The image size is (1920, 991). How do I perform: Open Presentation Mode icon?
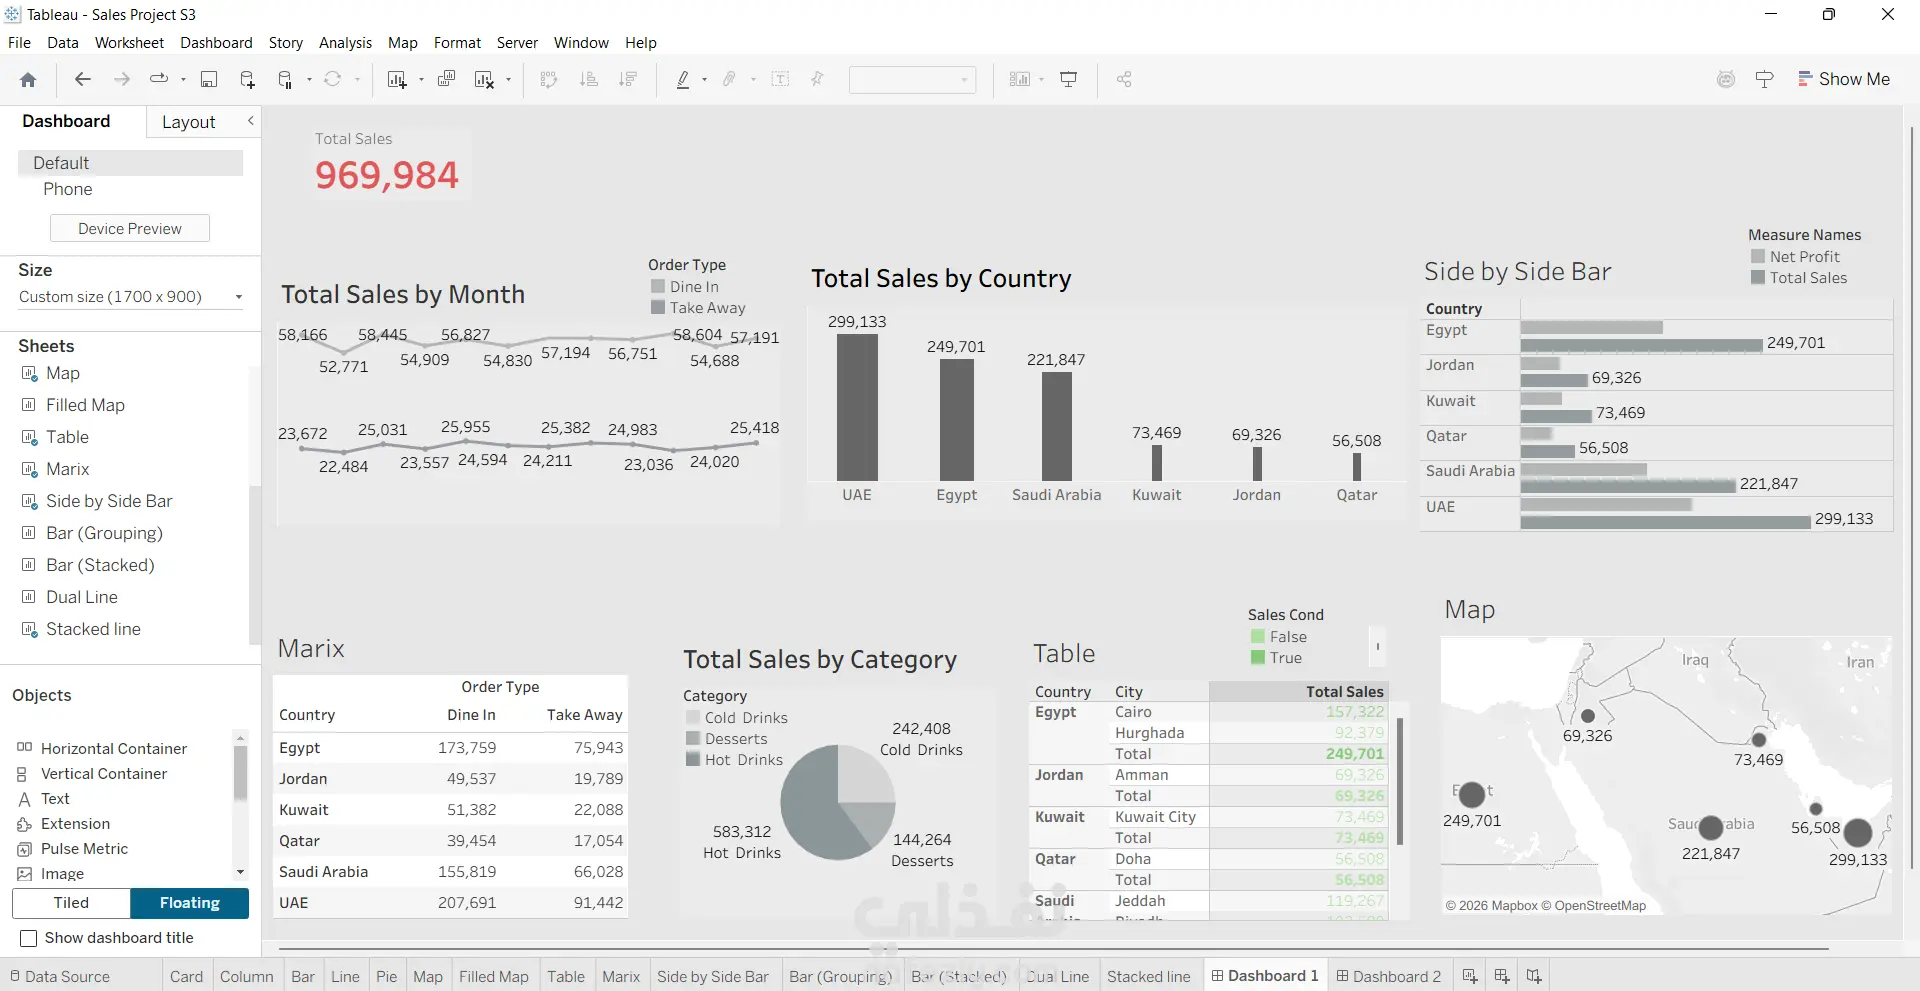coord(1068,79)
